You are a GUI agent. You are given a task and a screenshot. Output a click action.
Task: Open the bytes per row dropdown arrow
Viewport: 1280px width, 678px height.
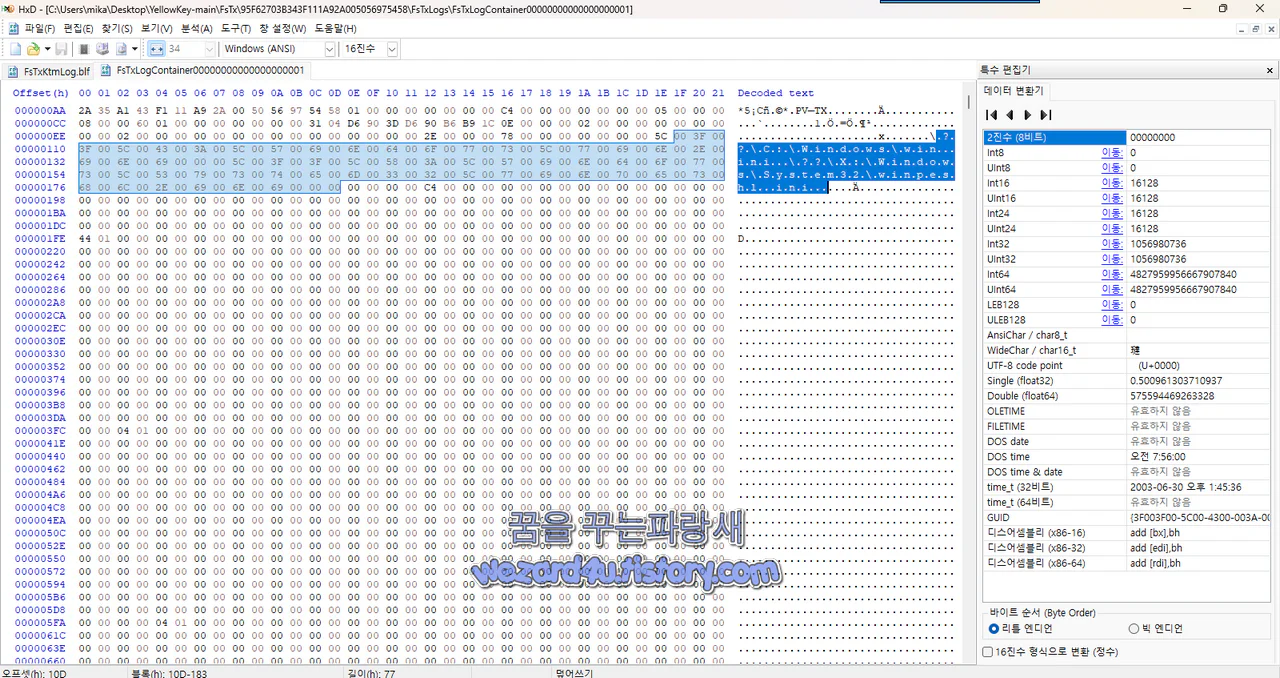[x=210, y=49]
